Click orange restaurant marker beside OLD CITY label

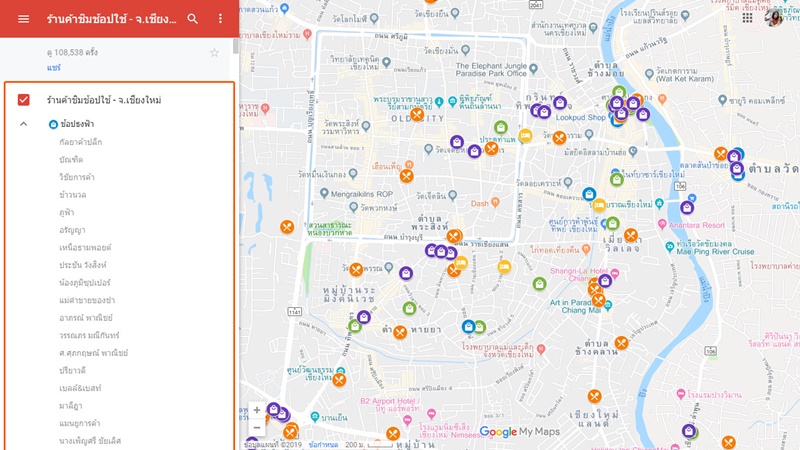417,114
